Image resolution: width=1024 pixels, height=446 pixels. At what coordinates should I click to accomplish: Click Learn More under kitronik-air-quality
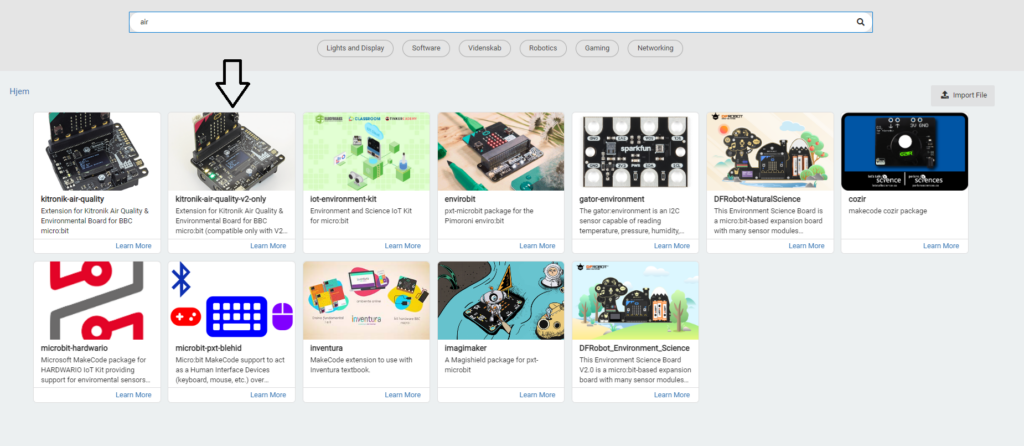133,246
